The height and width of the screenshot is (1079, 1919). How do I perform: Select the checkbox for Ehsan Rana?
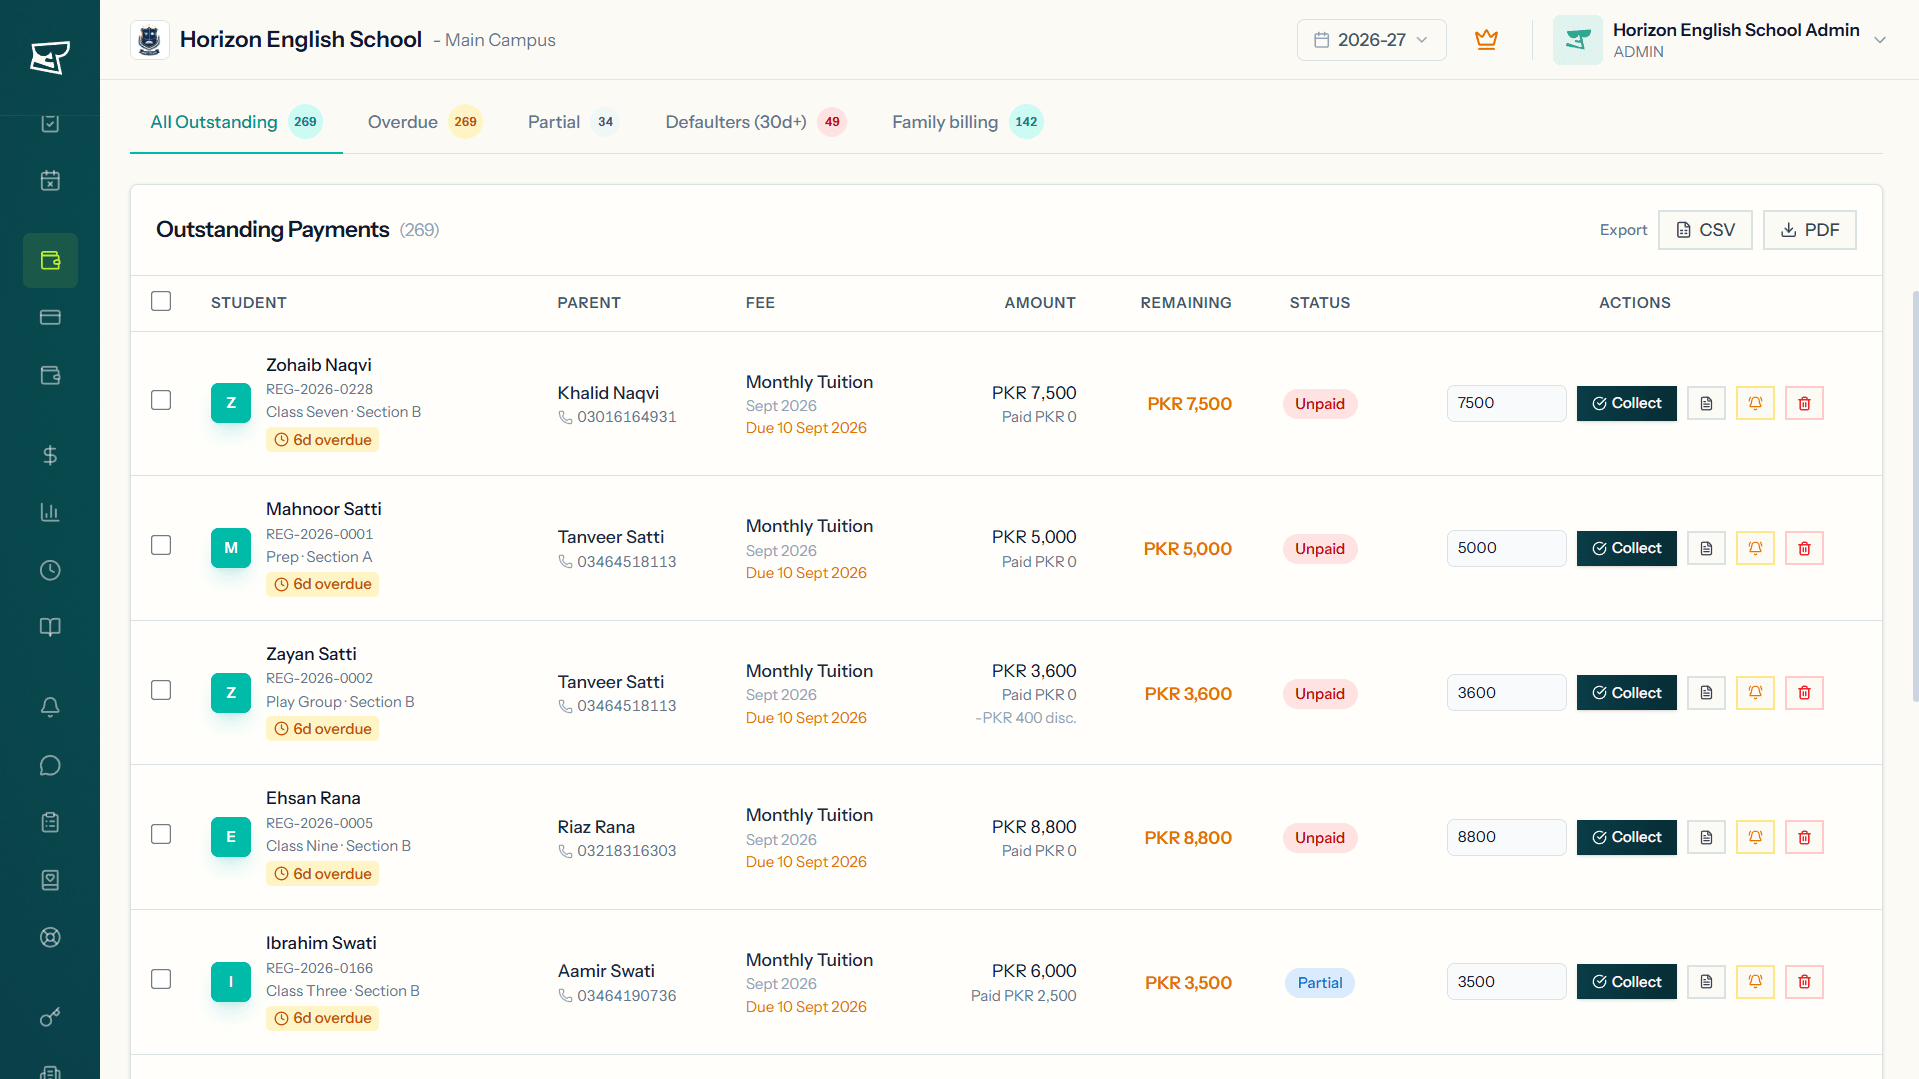point(161,834)
